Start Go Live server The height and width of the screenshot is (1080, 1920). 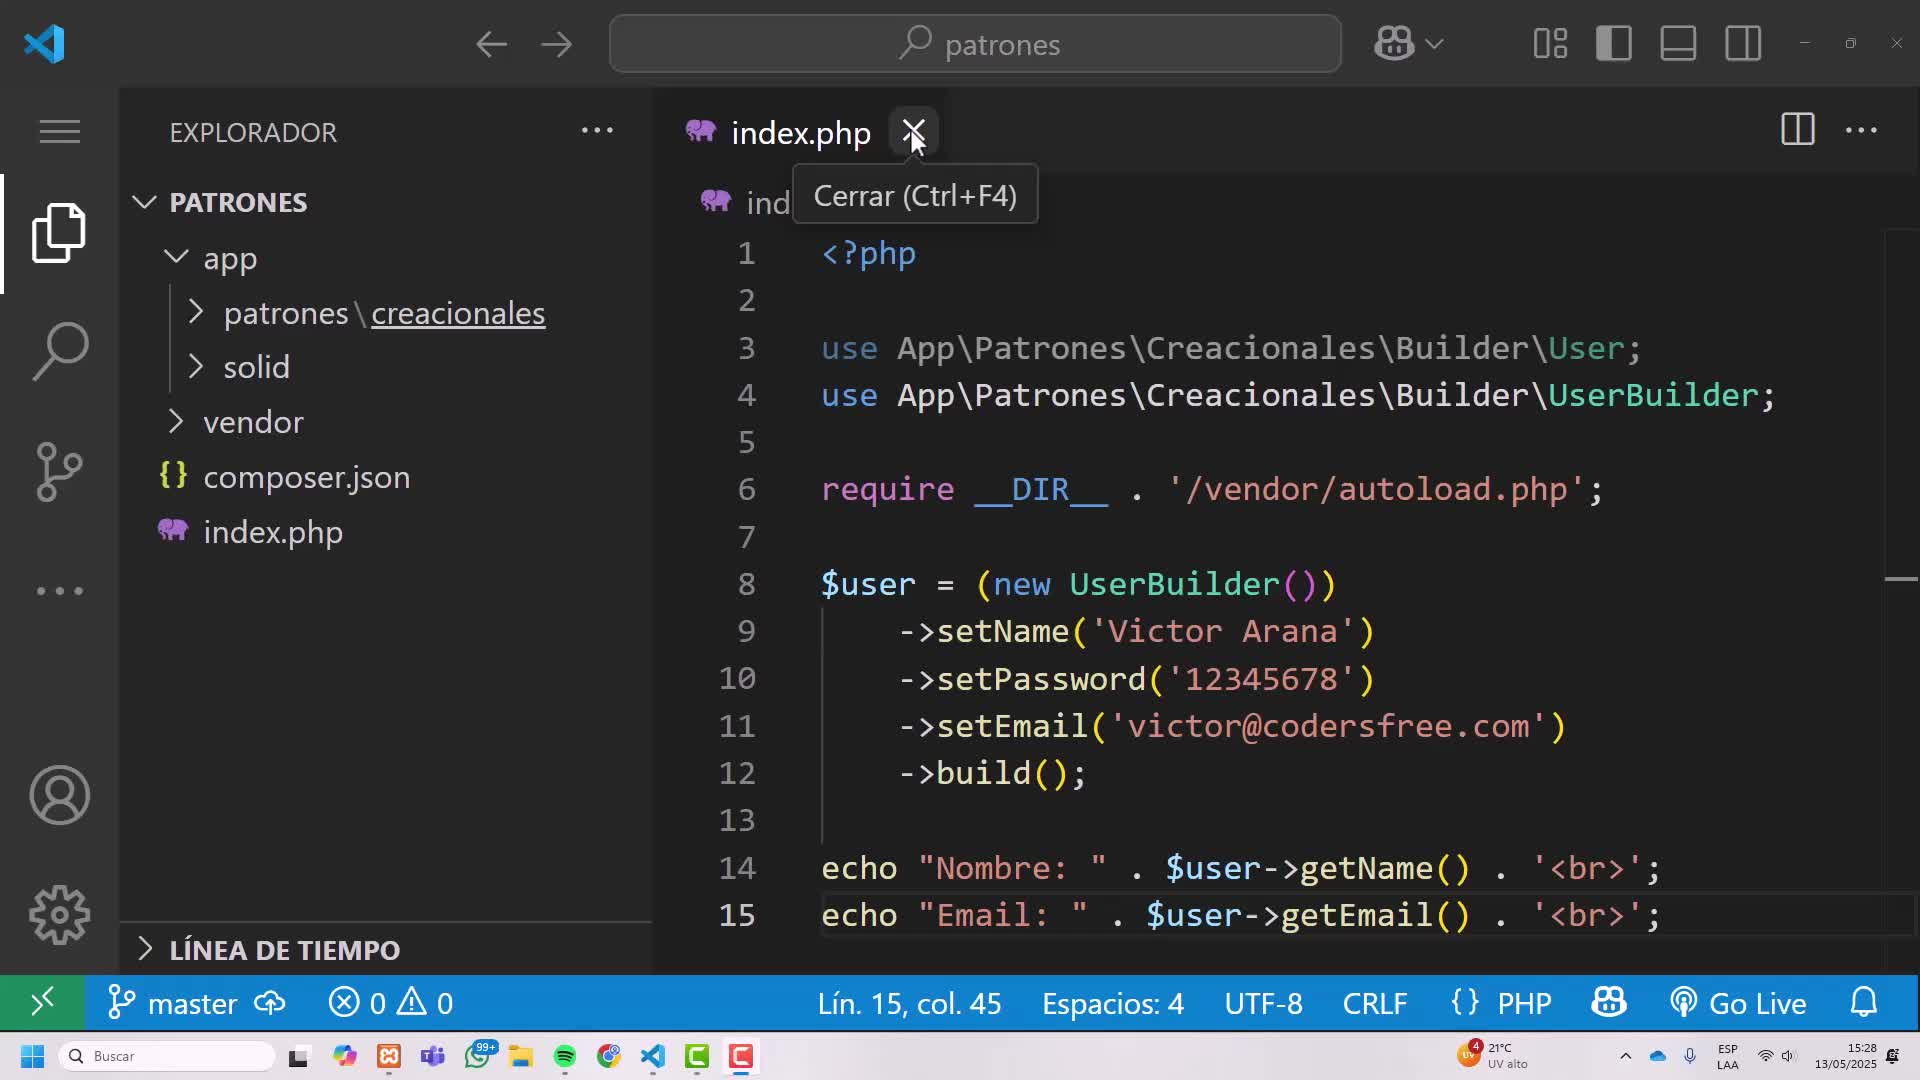[x=1738, y=1003]
